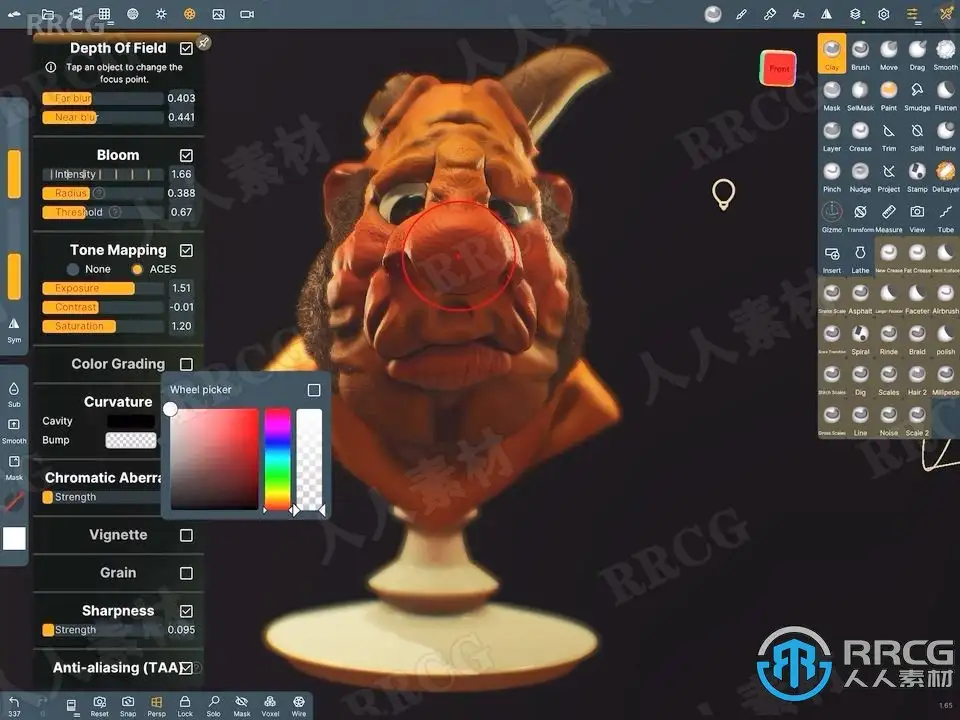
Task: Click the Front view cube
Action: [x=778, y=68]
